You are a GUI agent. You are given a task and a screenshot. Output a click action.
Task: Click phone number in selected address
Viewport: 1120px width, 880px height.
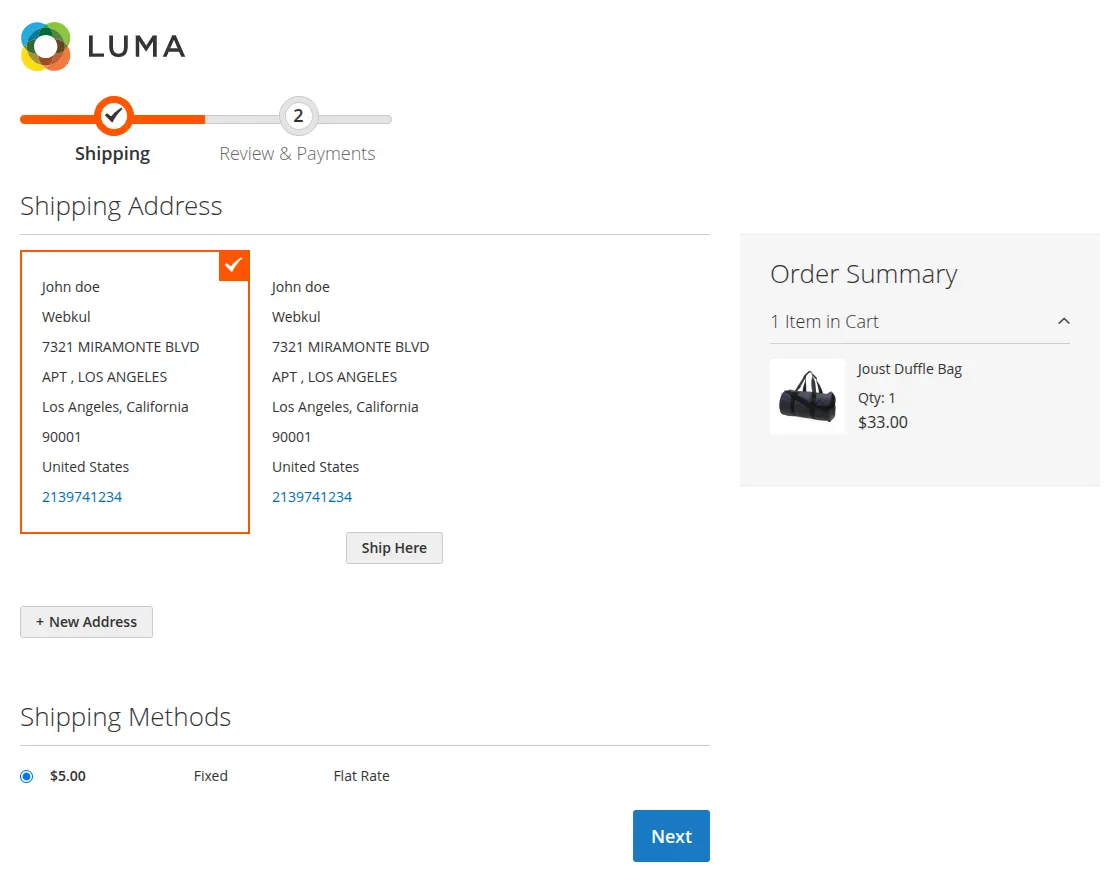[82, 497]
